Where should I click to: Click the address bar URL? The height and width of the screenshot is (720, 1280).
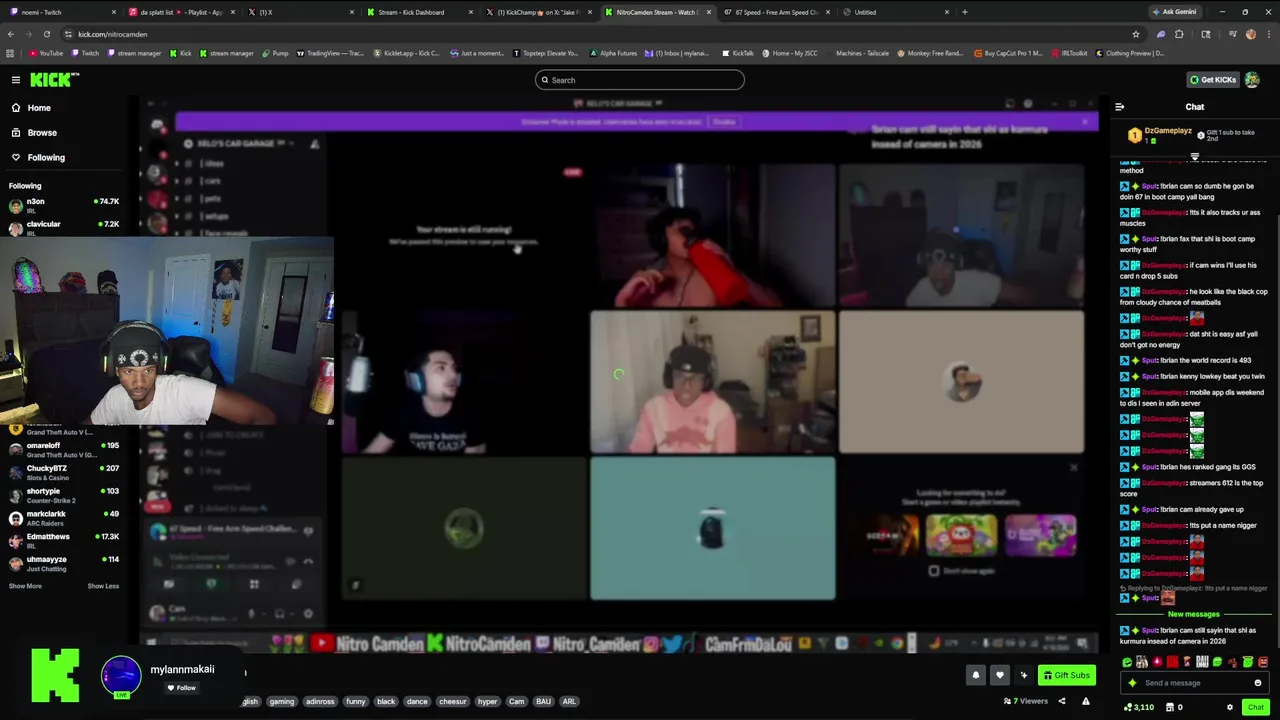(112, 34)
